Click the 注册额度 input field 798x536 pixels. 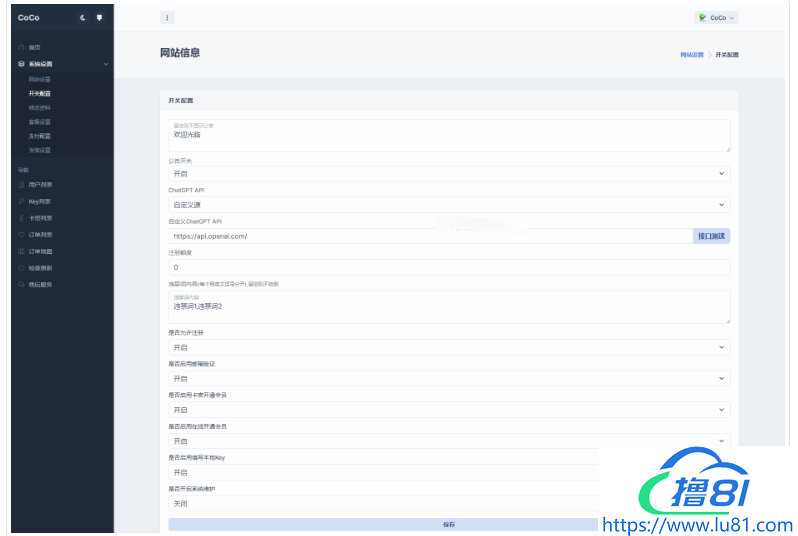coord(449,268)
